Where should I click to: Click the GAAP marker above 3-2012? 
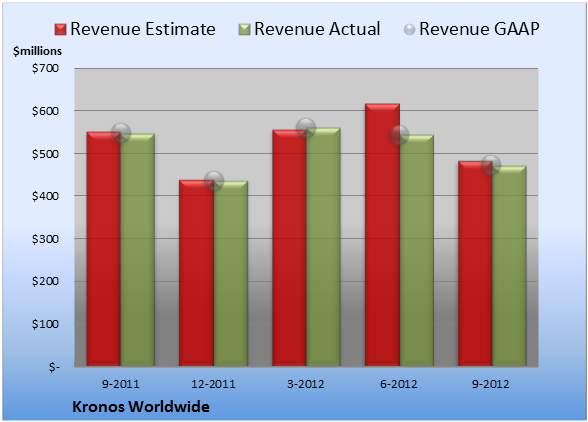click(x=306, y=128)
